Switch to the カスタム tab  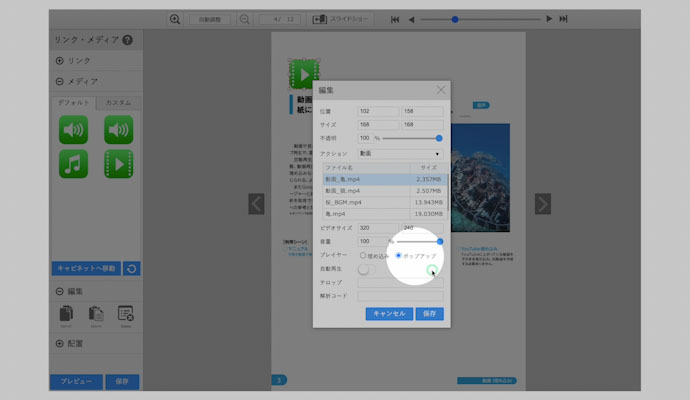[118, 103]
